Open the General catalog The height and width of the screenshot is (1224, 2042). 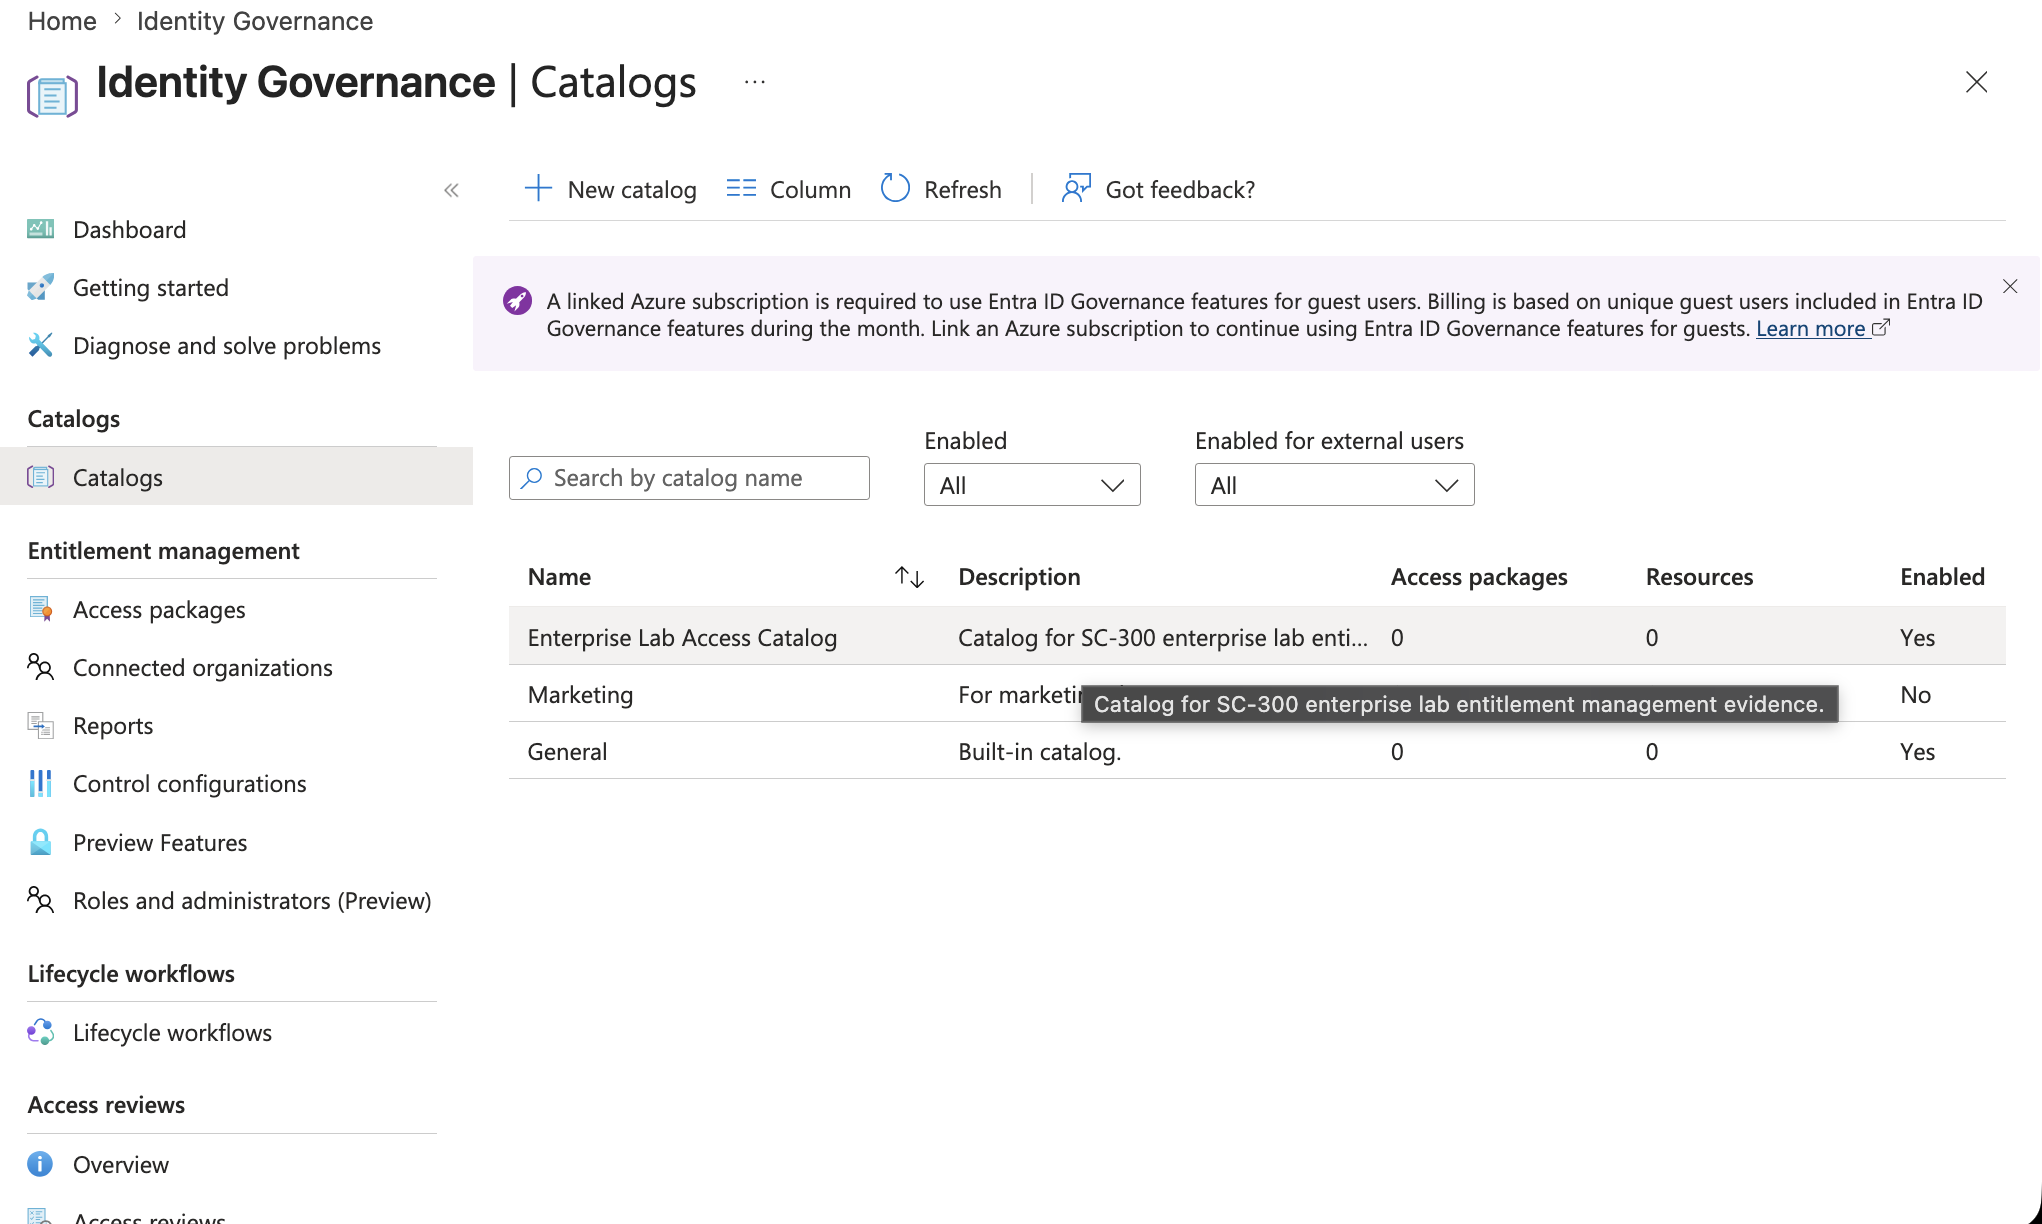tap(567, 751)
